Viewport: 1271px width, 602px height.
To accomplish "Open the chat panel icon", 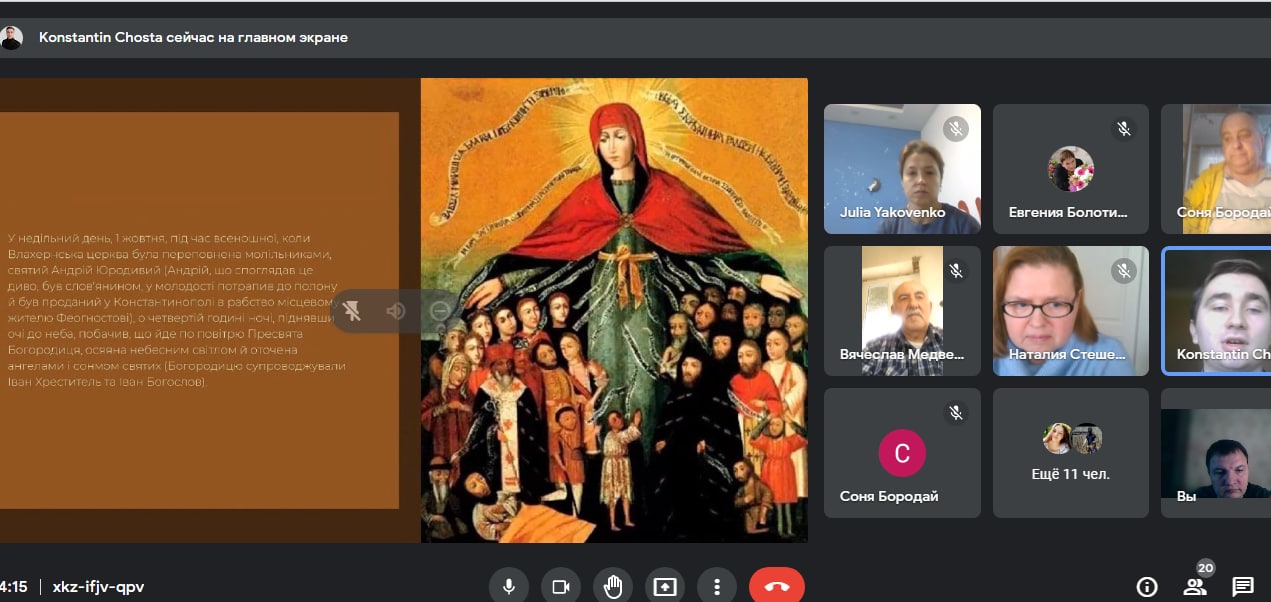I will pyautogui.click(x=1243, y=587).
